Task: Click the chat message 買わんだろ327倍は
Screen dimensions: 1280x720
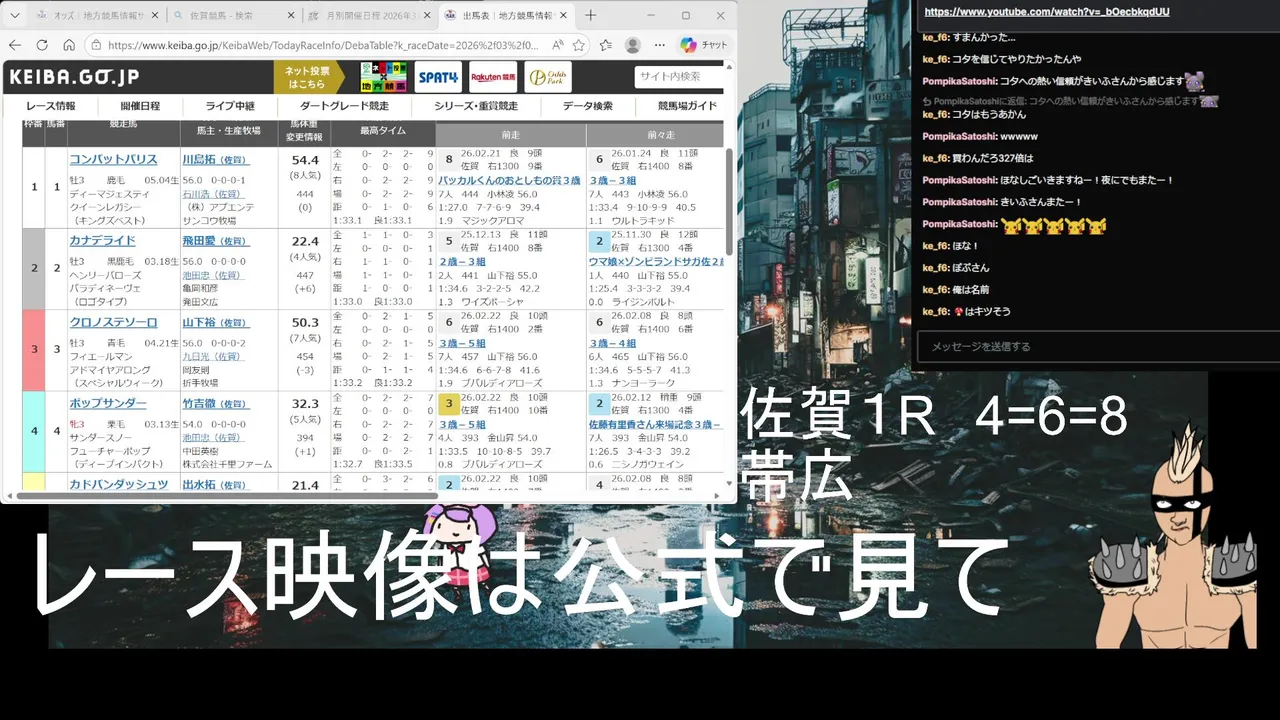Action: pos(993,158)
